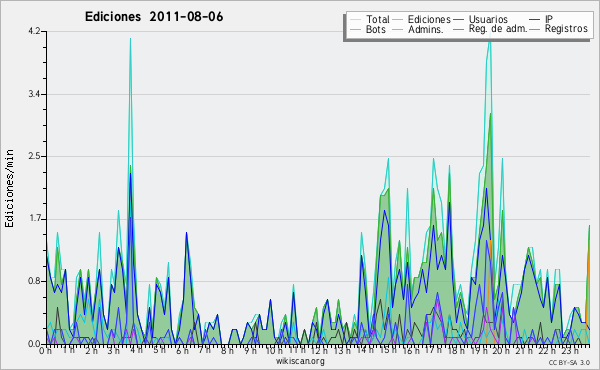
Task: Click the y-axis value 3.4
Action: (x=34, y=94)
